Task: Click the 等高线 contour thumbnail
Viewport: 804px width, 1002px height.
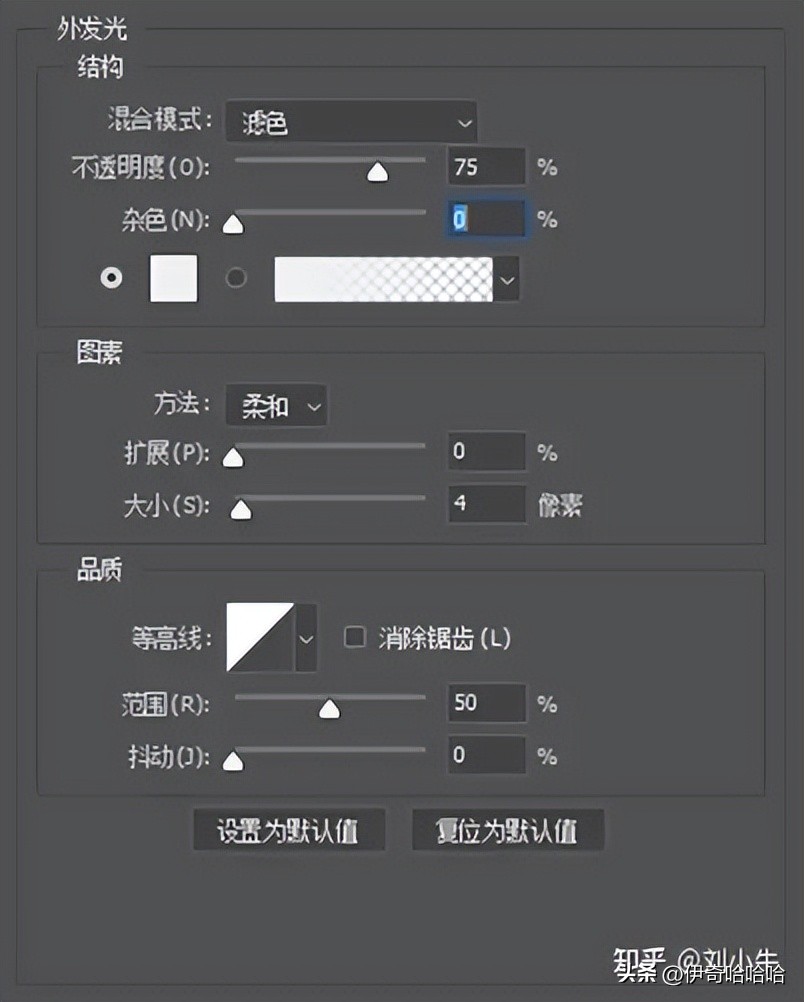Action: click(x=262, y=635)
